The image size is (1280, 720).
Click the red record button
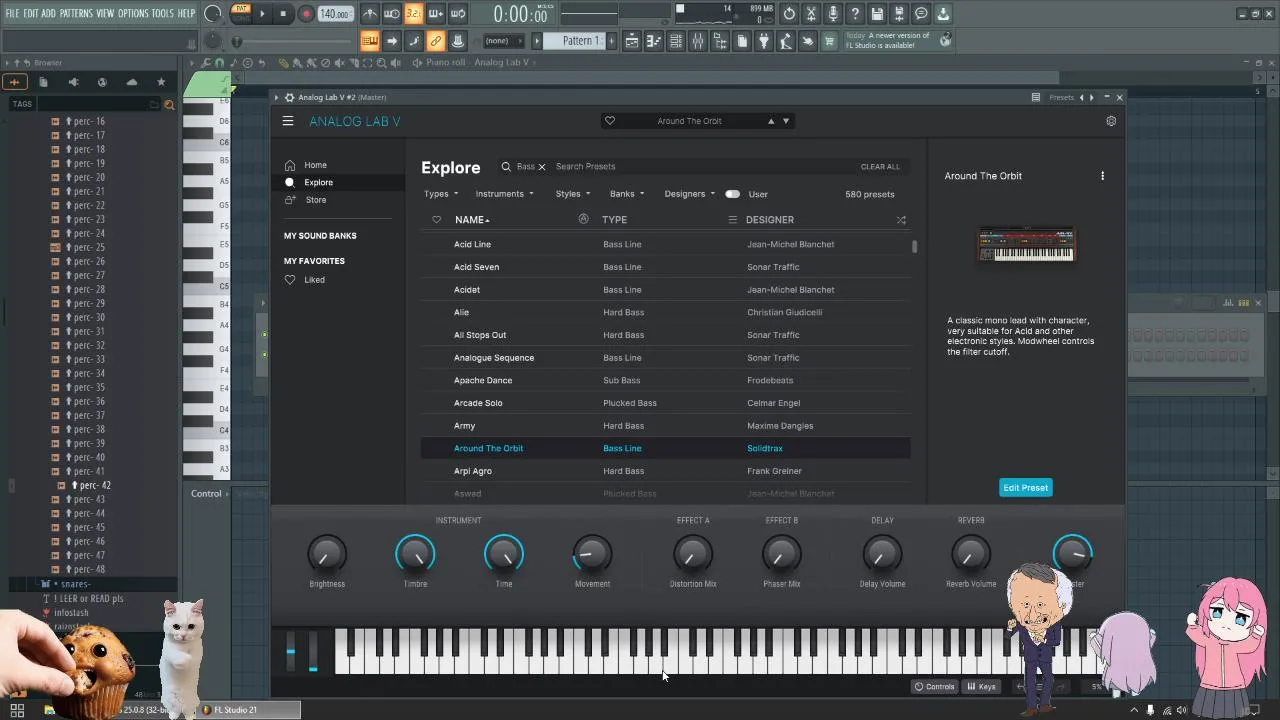[306, 14]
